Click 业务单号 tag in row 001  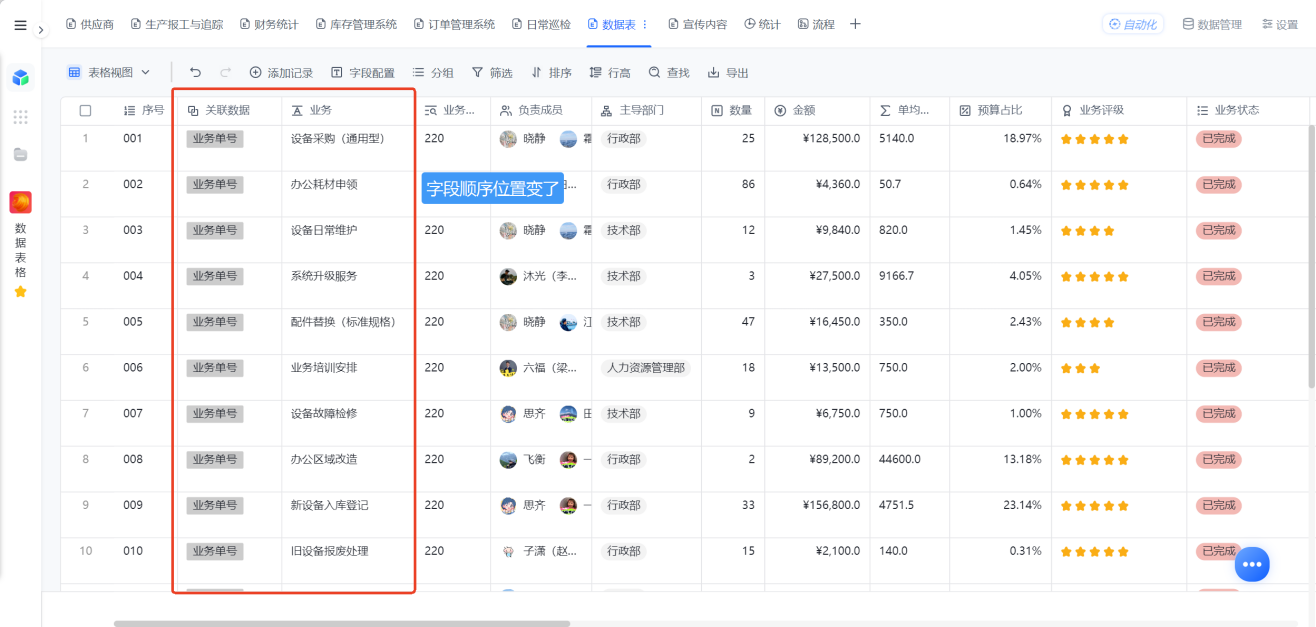215,139
